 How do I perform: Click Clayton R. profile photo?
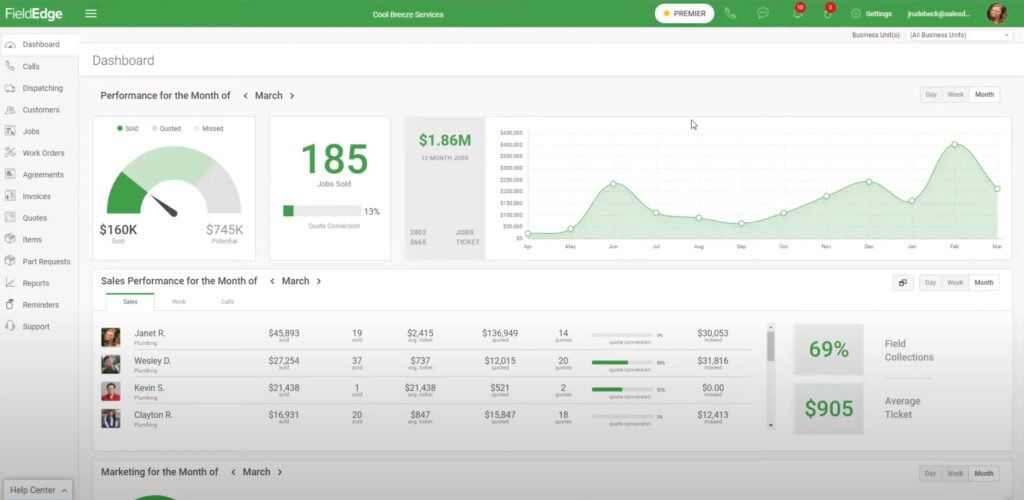point(110,418)
